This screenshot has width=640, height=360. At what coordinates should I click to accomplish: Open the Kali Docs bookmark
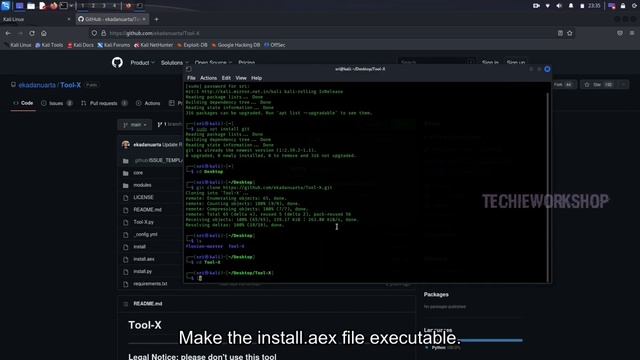tap(80, 45)
